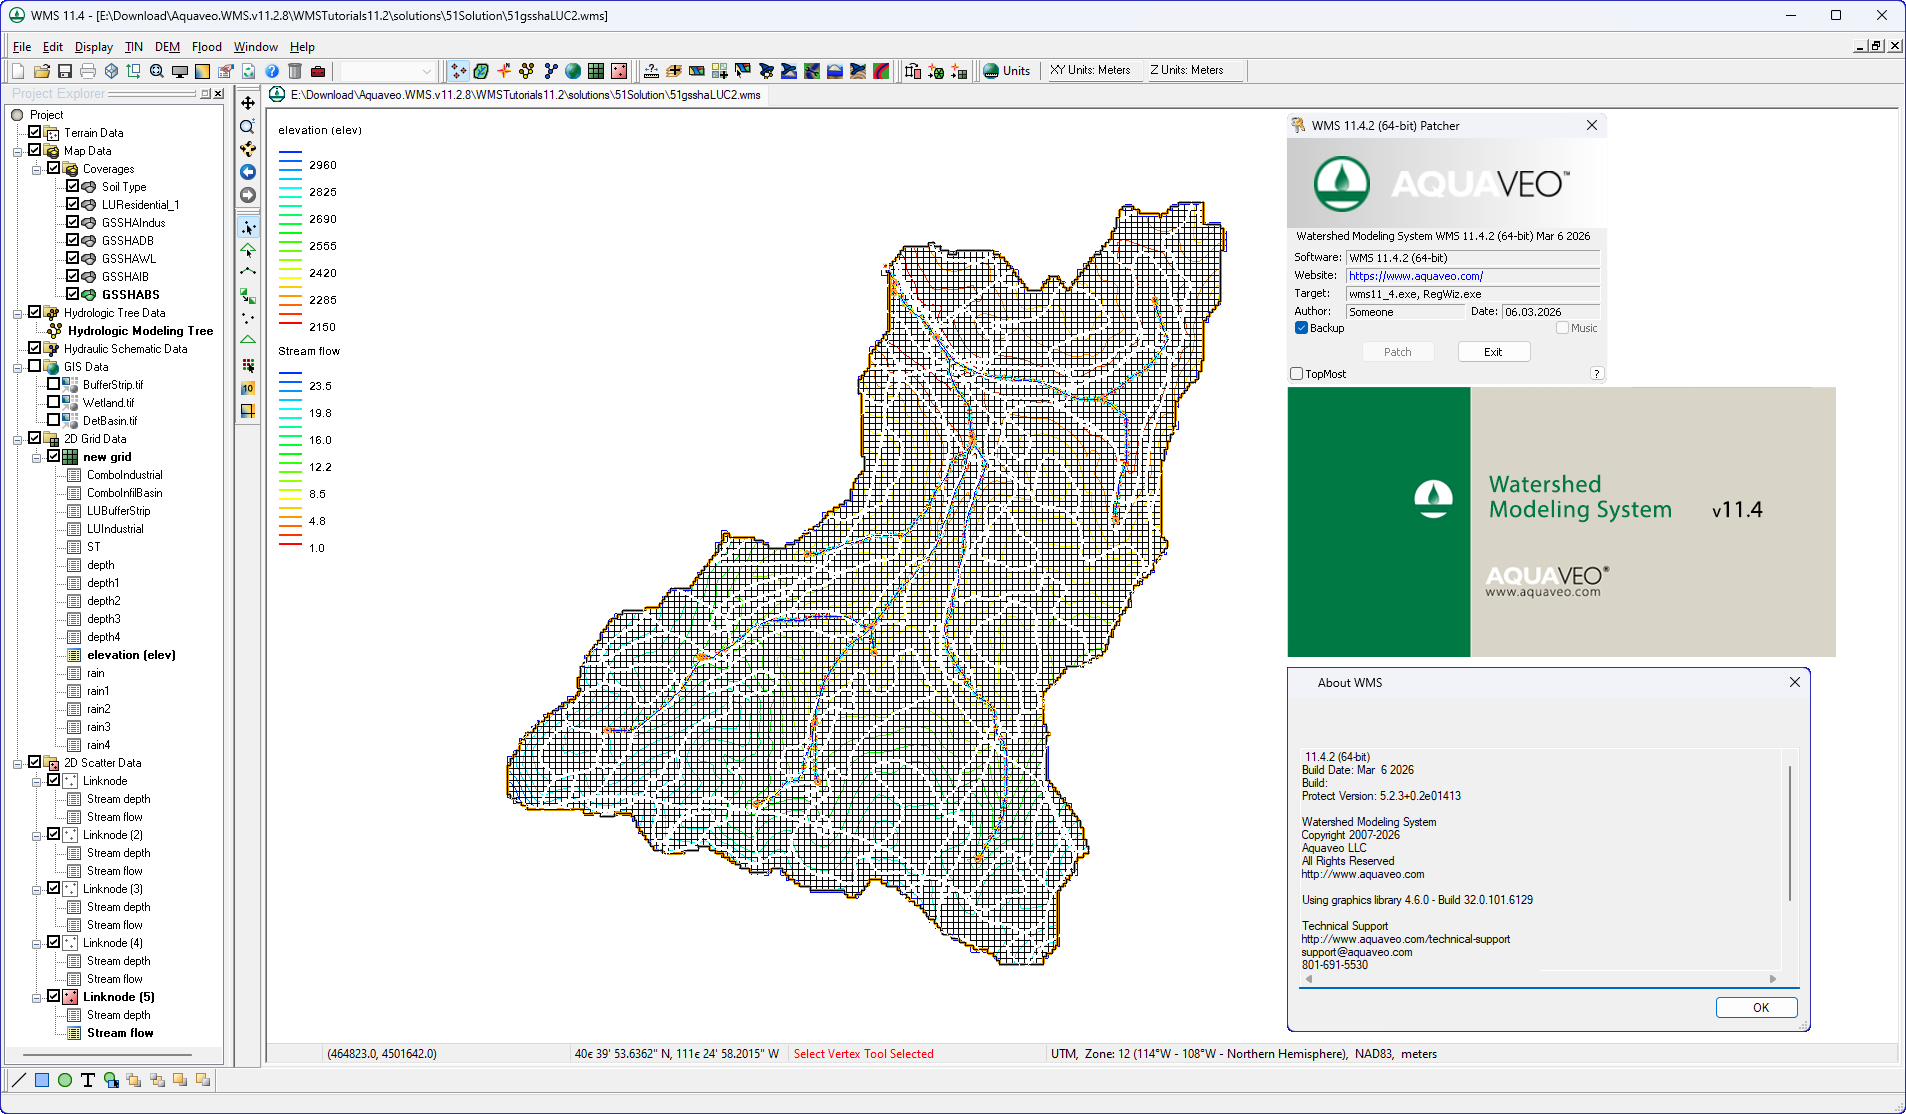
Task: Click OK in About WMS dialog
Action: [1757, 1007]
